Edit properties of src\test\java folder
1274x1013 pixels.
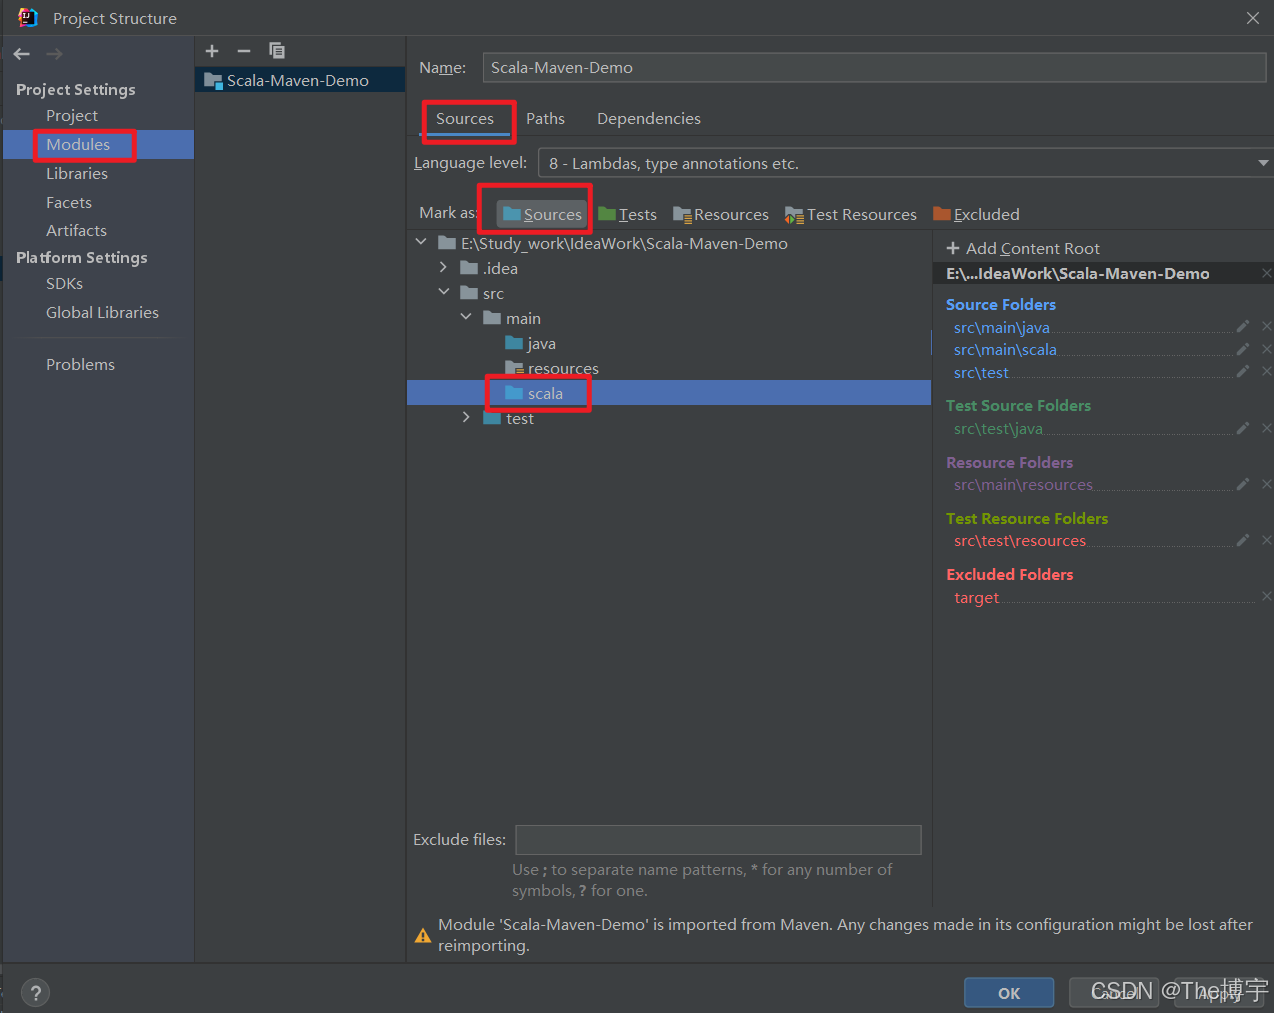1243,428
